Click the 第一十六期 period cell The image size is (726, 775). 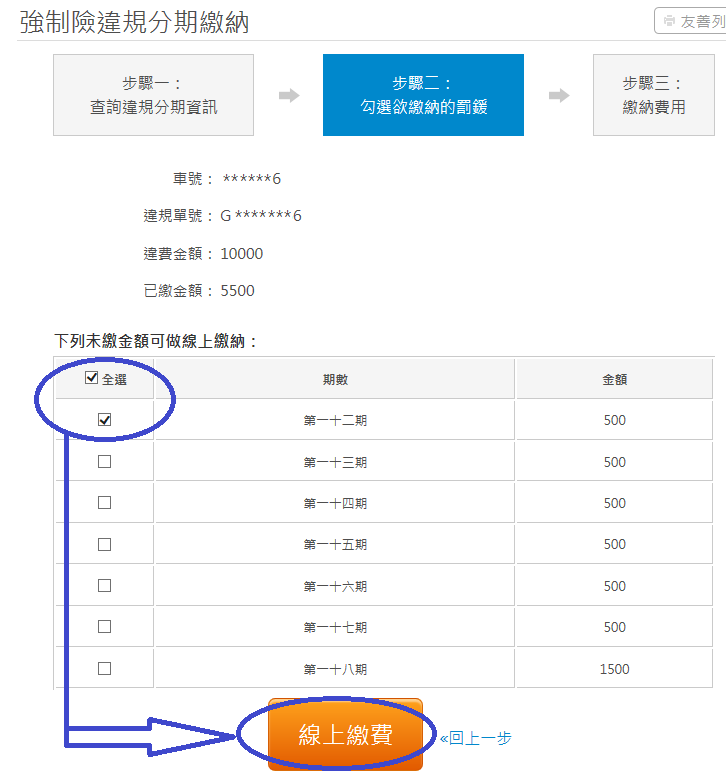335,586
